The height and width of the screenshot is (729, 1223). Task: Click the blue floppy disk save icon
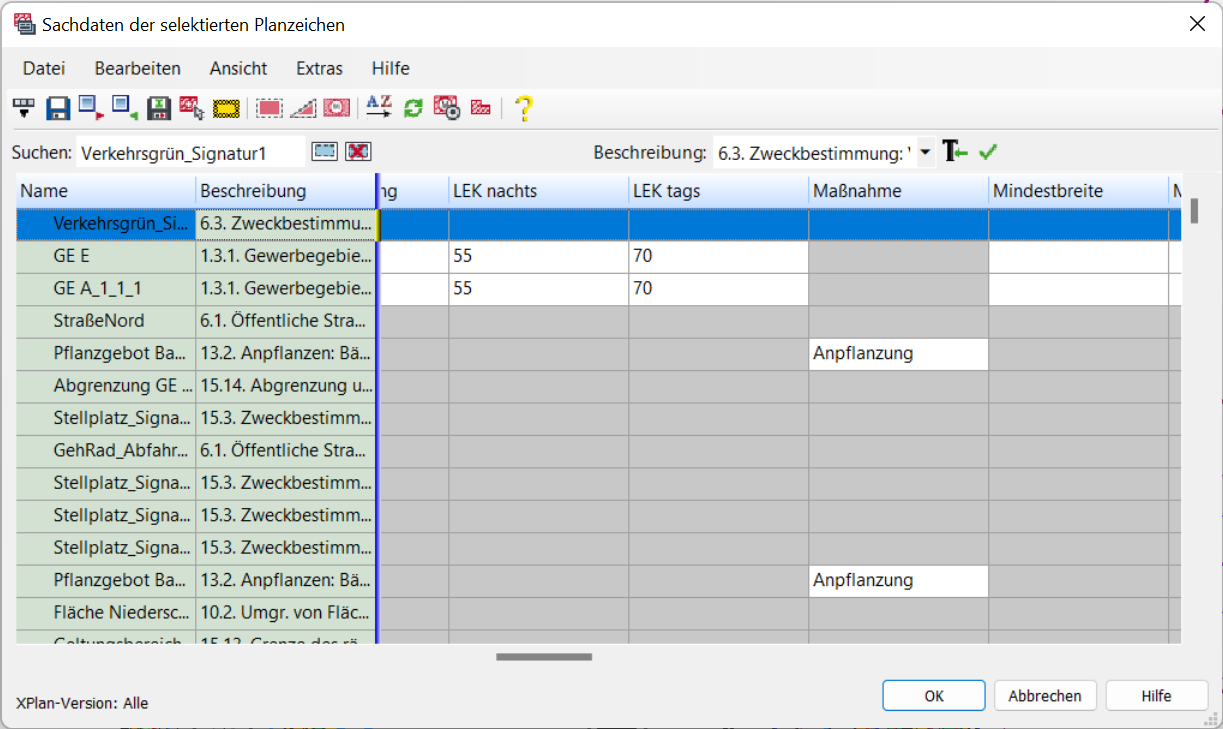(58, 108)
